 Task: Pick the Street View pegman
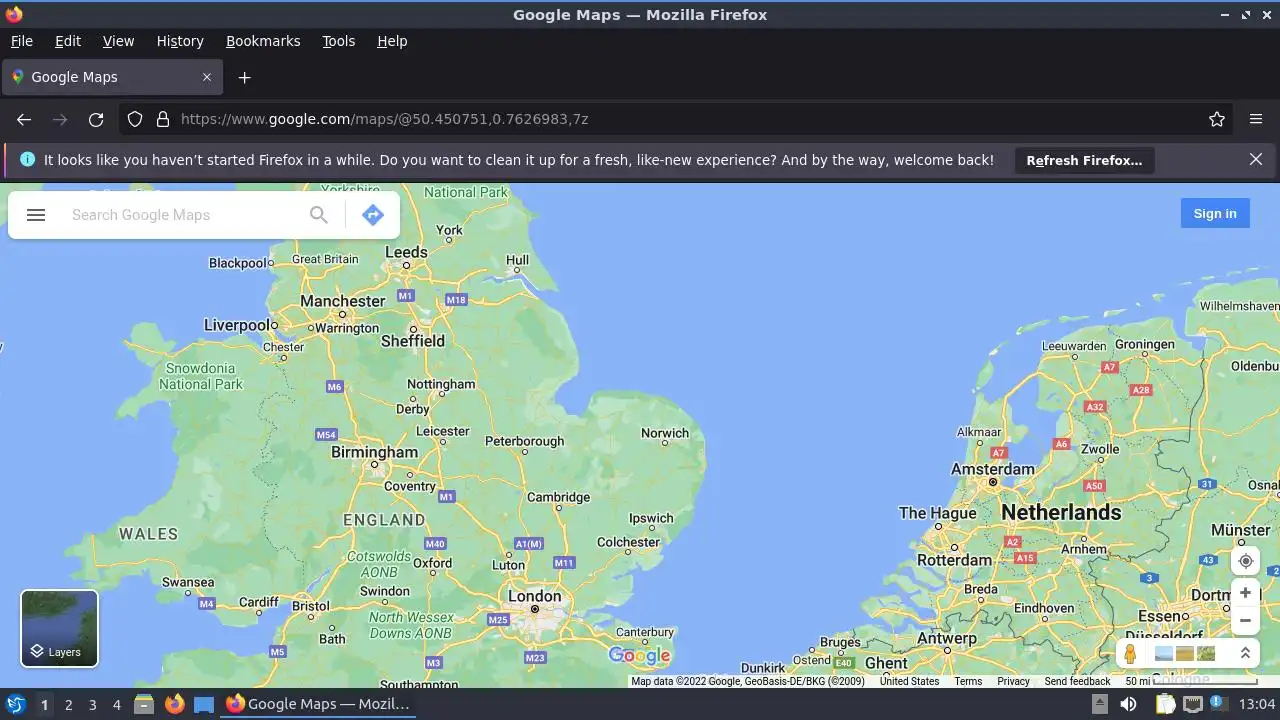tap(1130, 654)
